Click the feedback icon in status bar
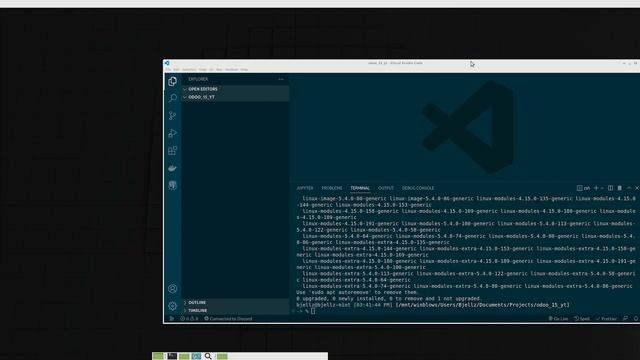 [x=625, y=318]
